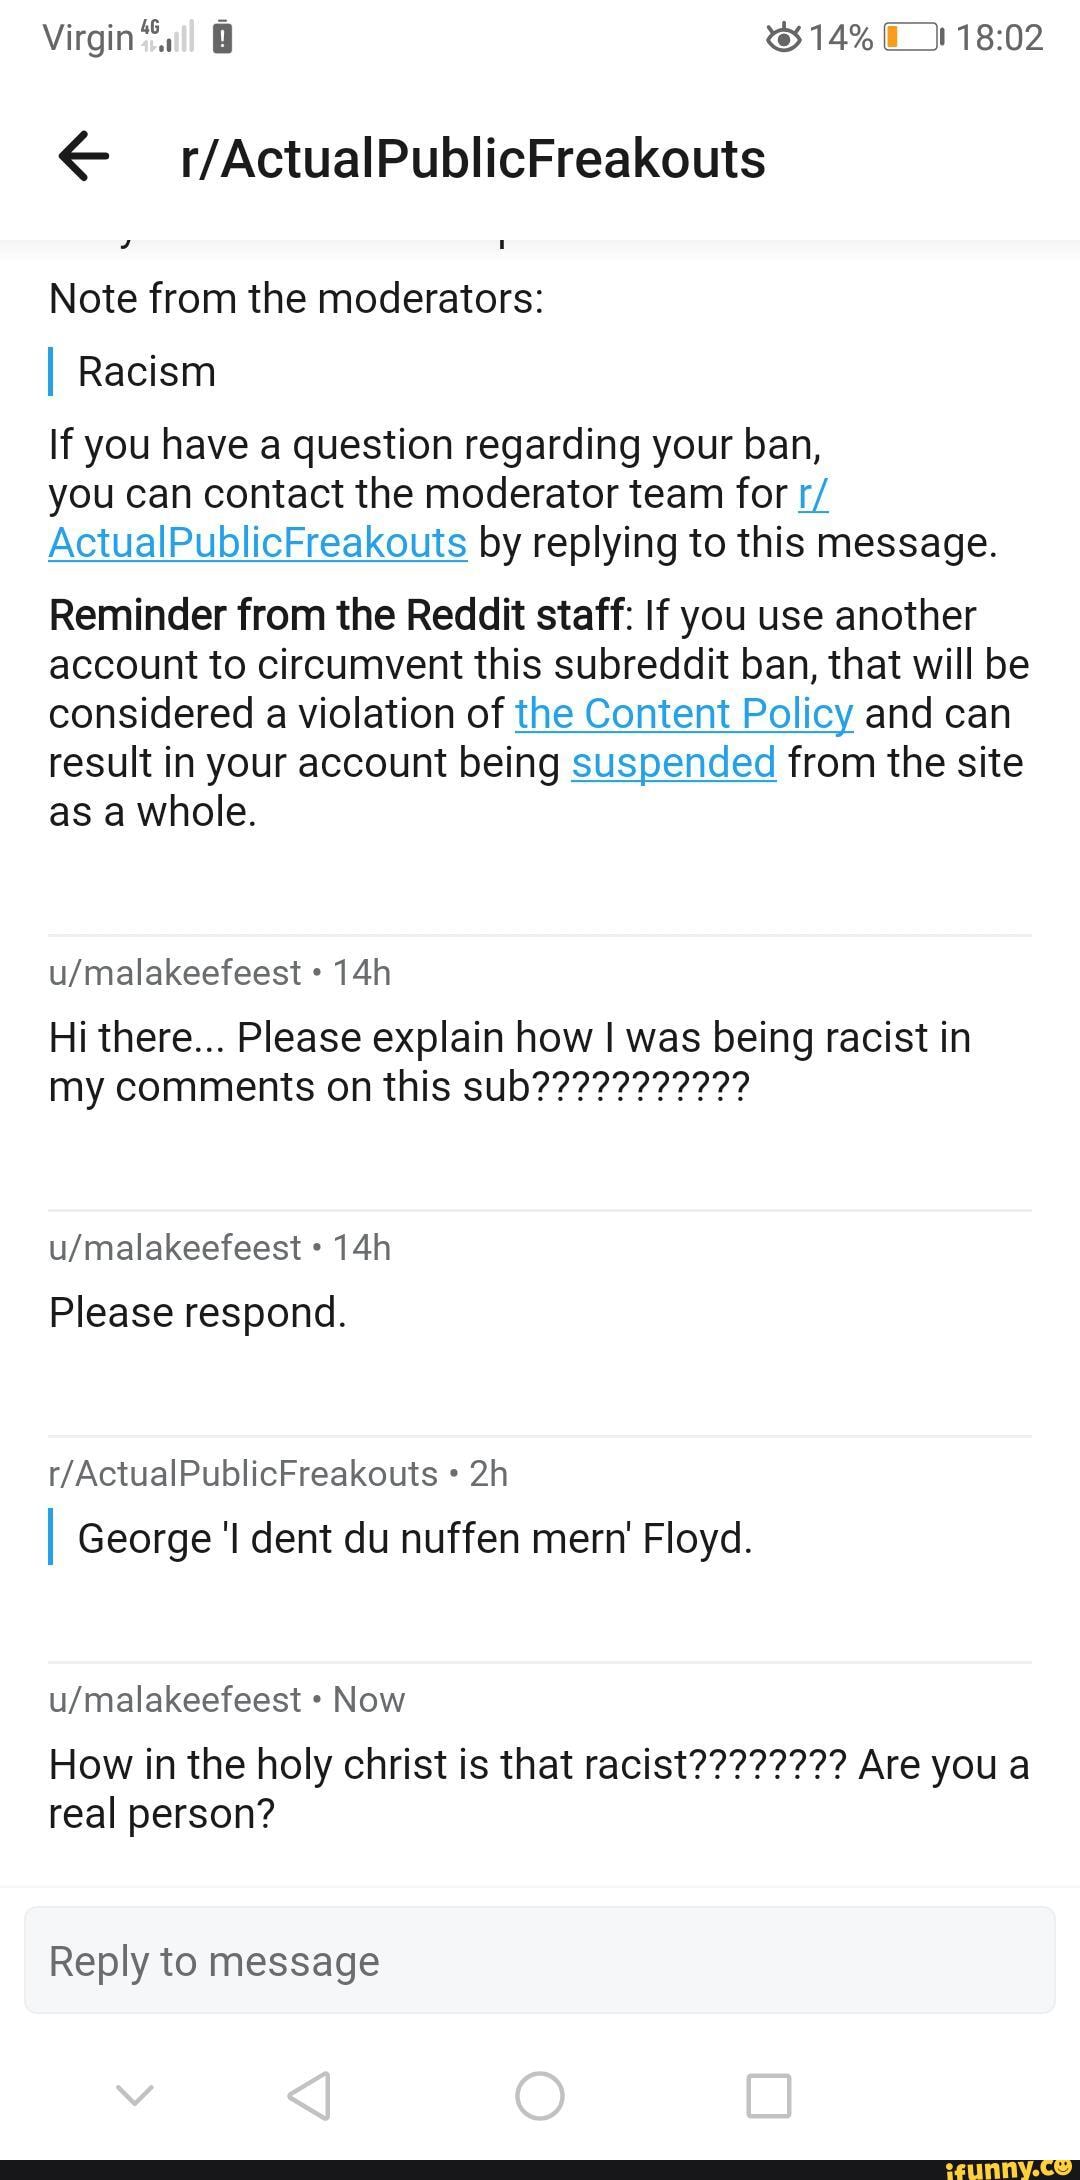Open the suspended link

click(673, 763)
